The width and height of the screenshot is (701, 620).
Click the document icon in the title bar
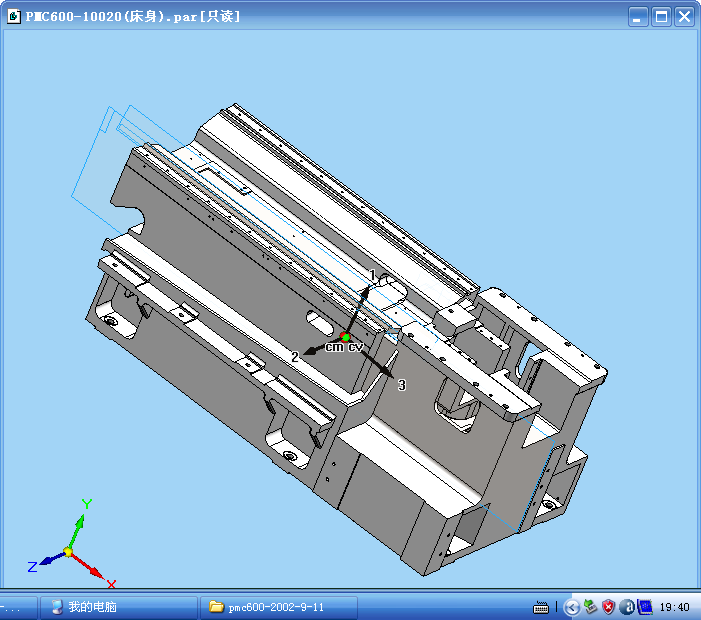[x=14, y=17]
